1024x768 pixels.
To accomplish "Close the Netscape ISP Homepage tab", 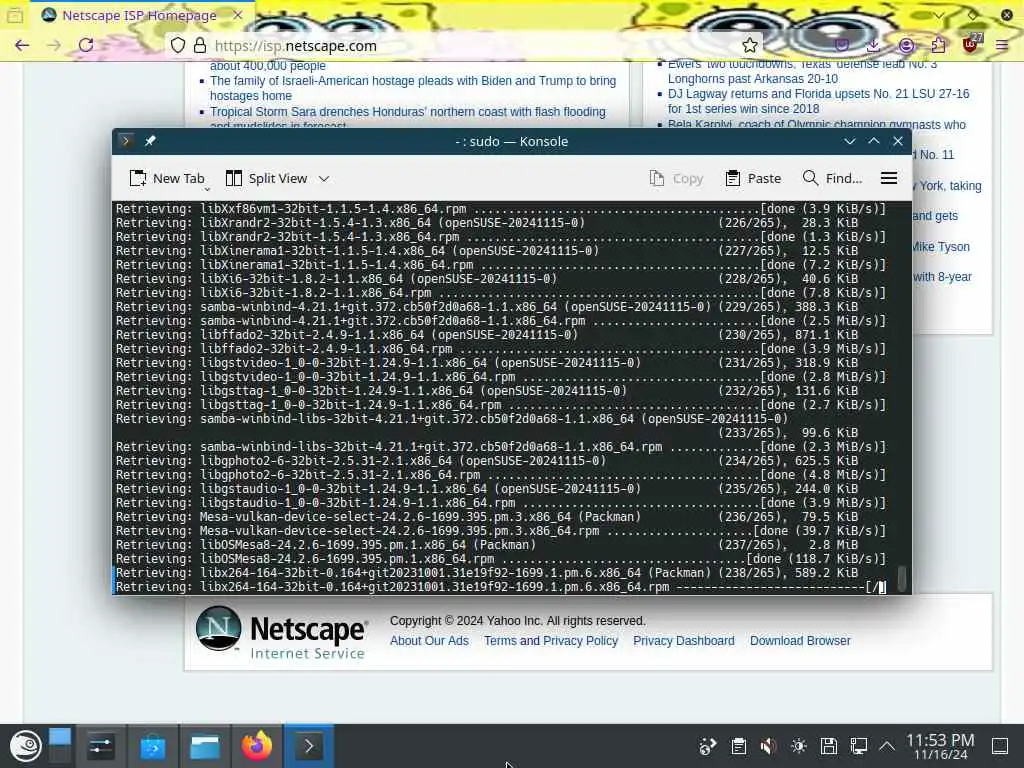I will (238, 15).
